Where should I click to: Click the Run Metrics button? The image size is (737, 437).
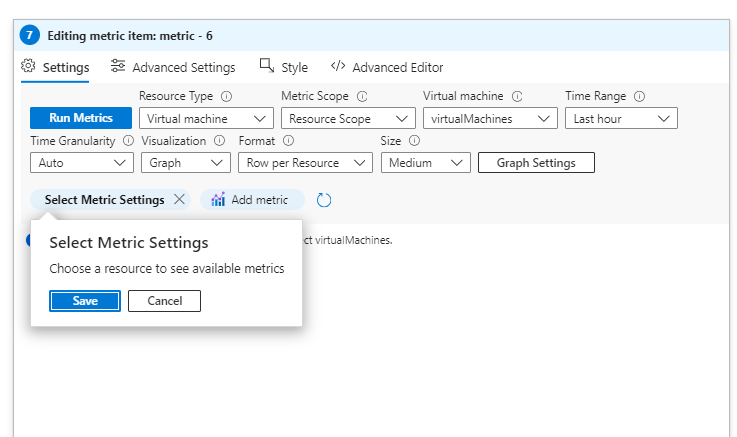pos(81,118)
